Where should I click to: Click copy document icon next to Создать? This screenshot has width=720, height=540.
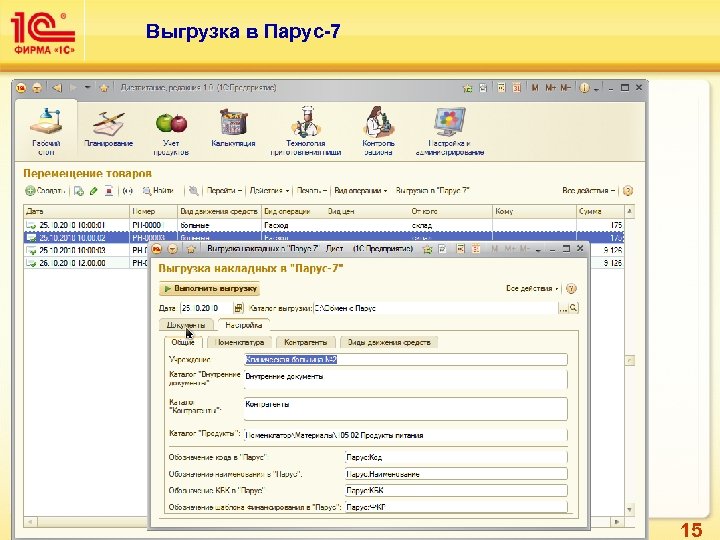coord(79,191)
